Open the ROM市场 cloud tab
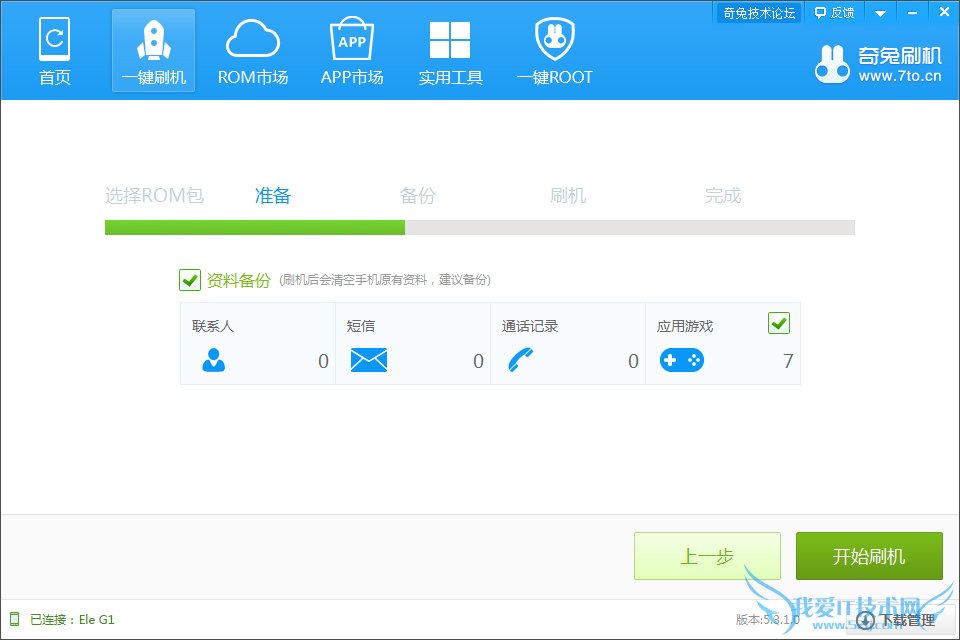This screenshot has height=640, width=960. tap(253, 51)
